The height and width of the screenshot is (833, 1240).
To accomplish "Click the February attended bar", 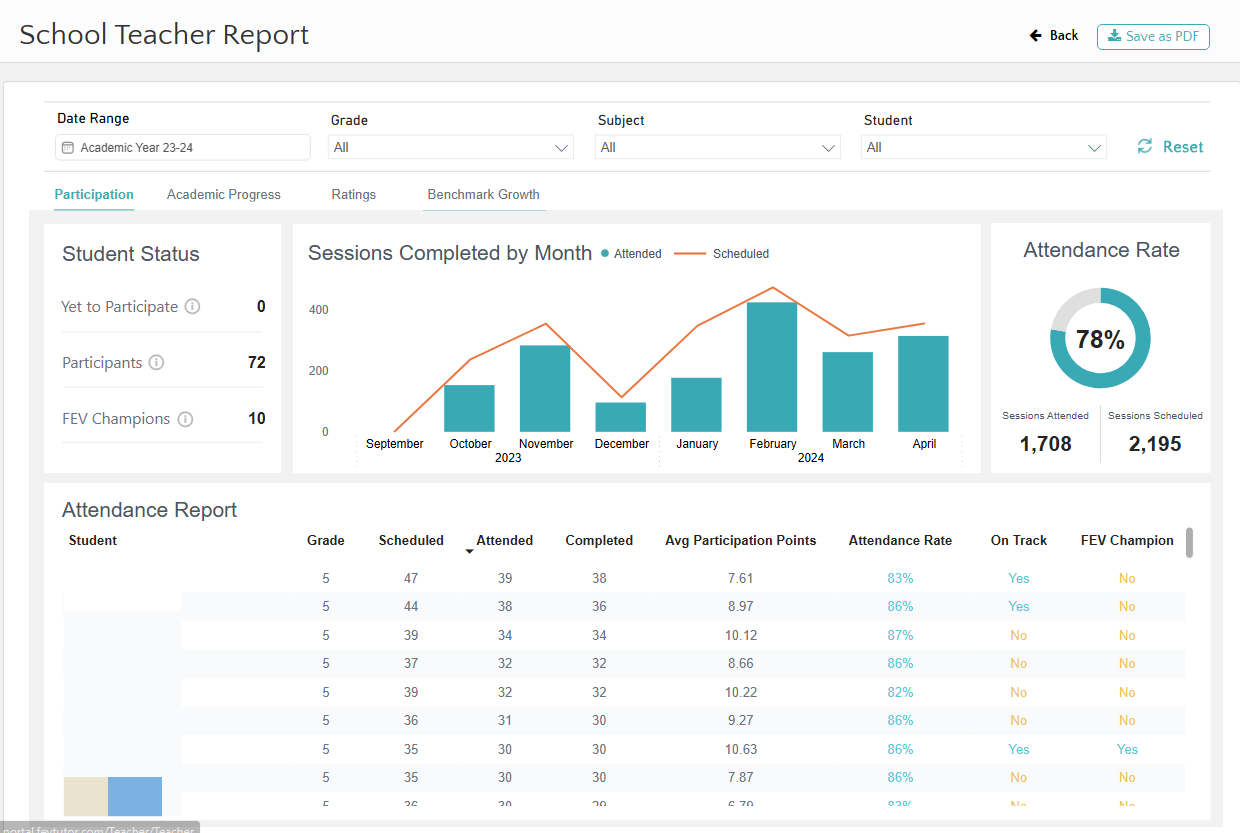I will click(x=772, y=367).
